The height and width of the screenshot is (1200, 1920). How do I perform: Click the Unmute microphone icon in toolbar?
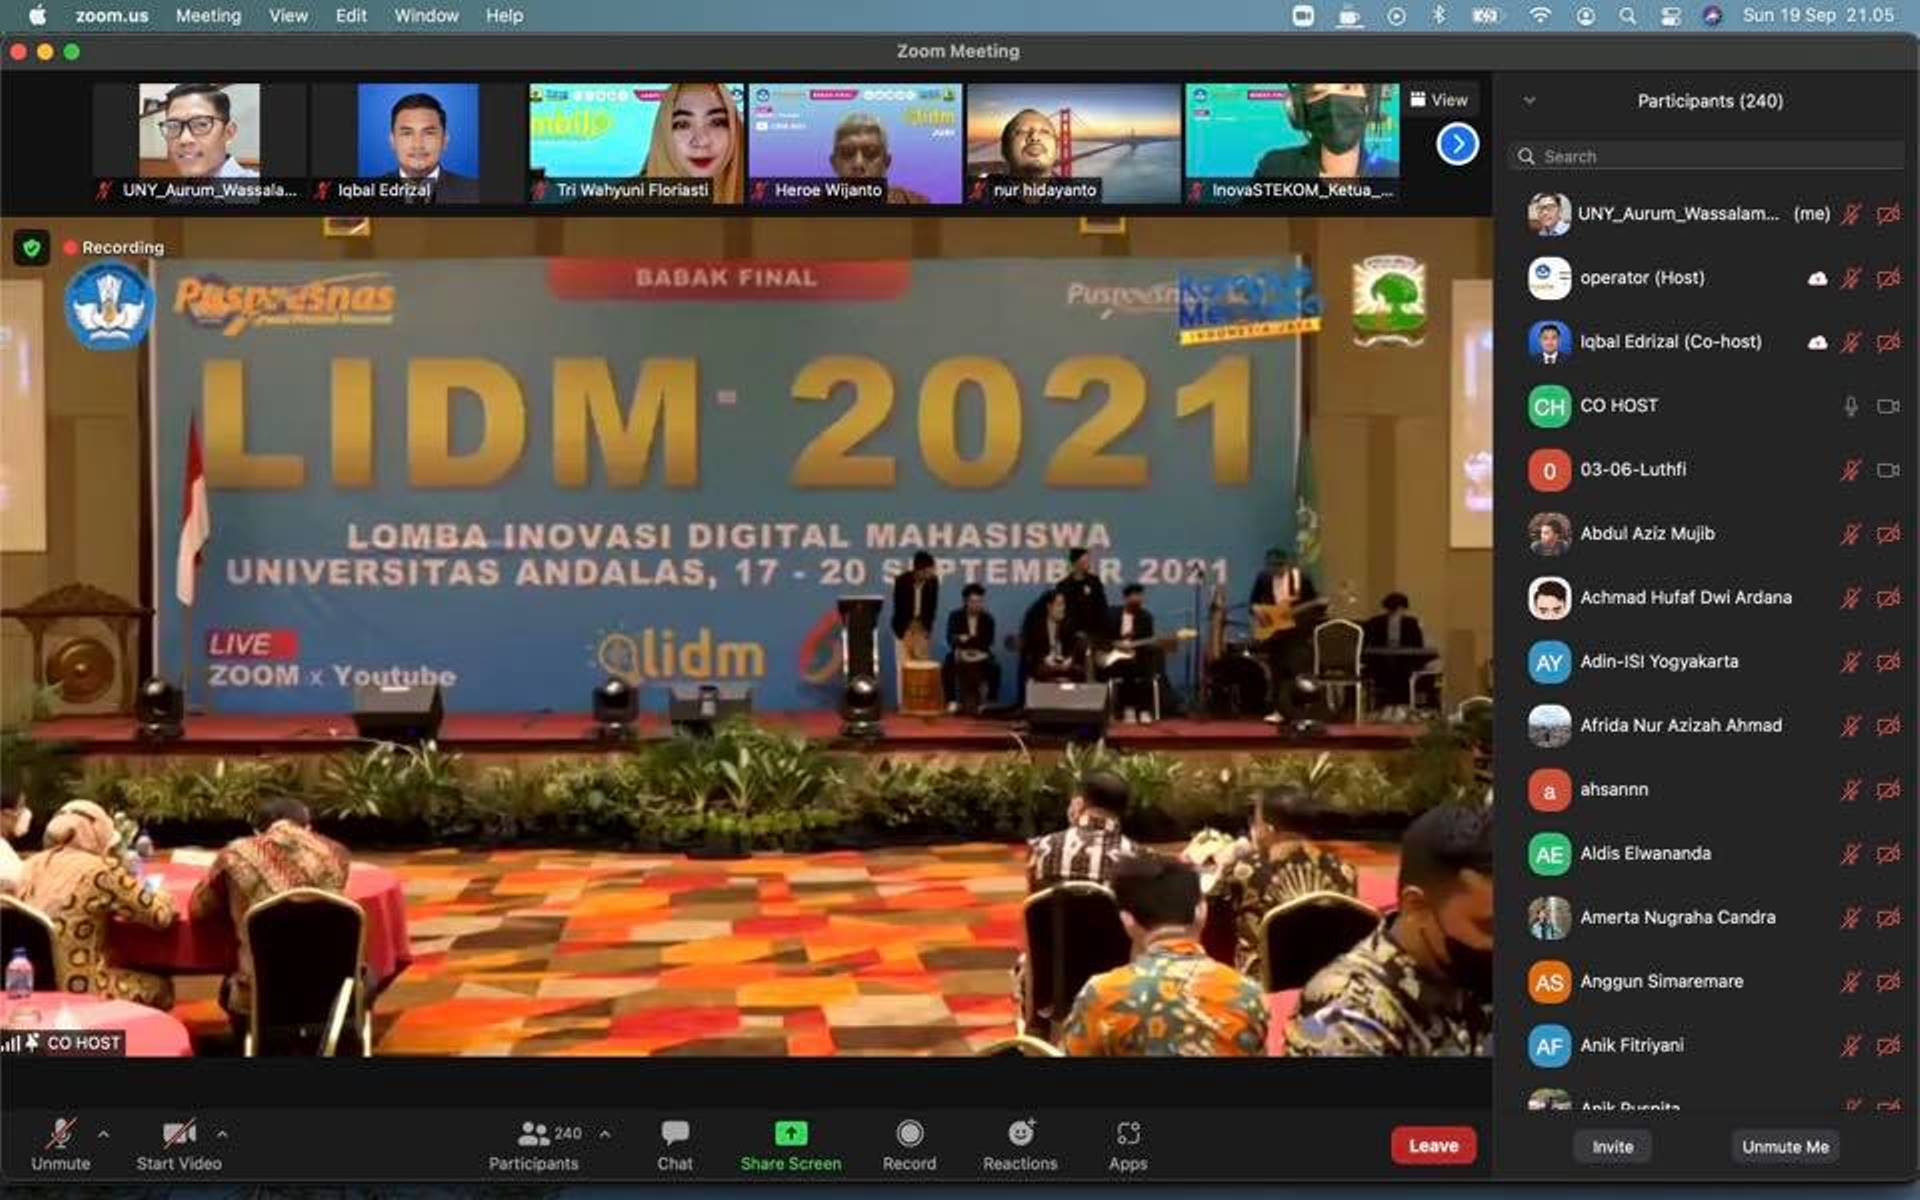(61, 1134)
